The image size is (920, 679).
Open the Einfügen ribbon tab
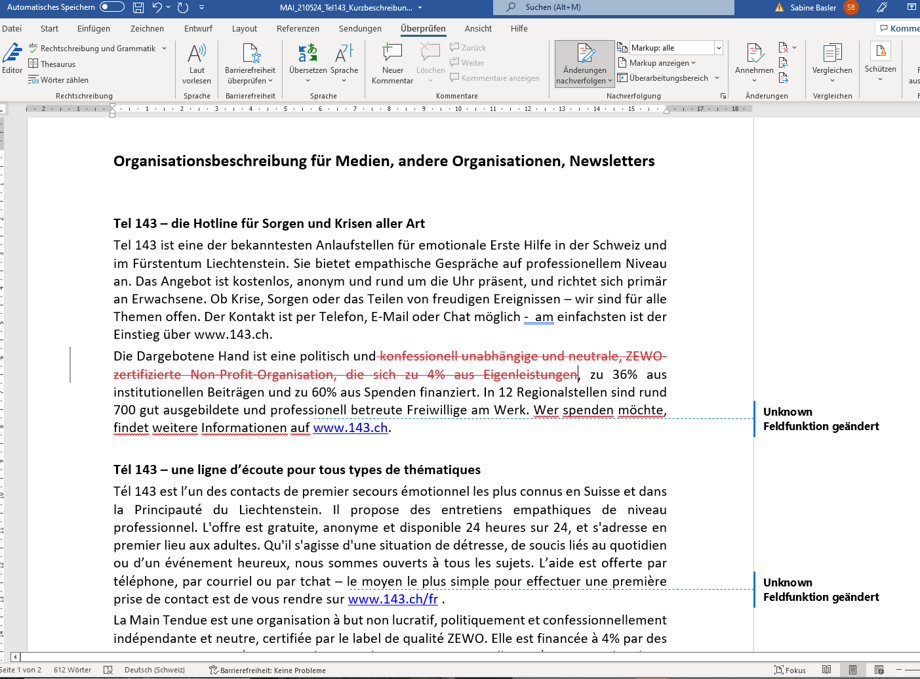click(93, 29)
